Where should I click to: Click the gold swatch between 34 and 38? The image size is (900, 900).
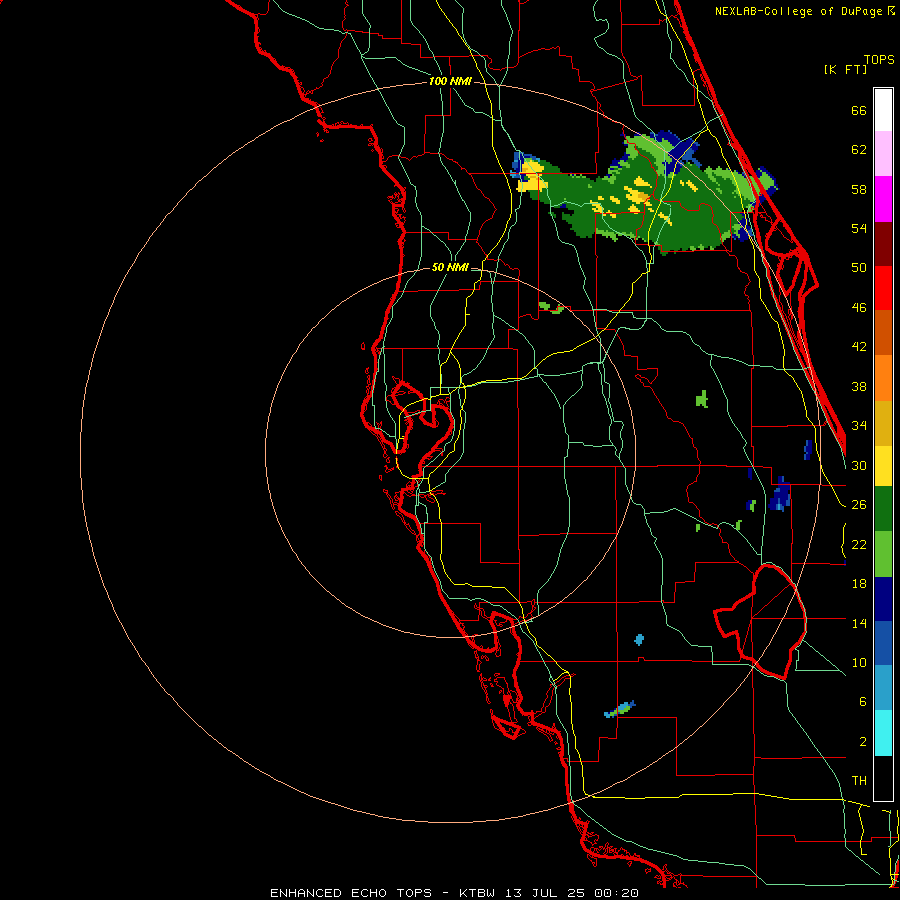click(x=883, y=423)
